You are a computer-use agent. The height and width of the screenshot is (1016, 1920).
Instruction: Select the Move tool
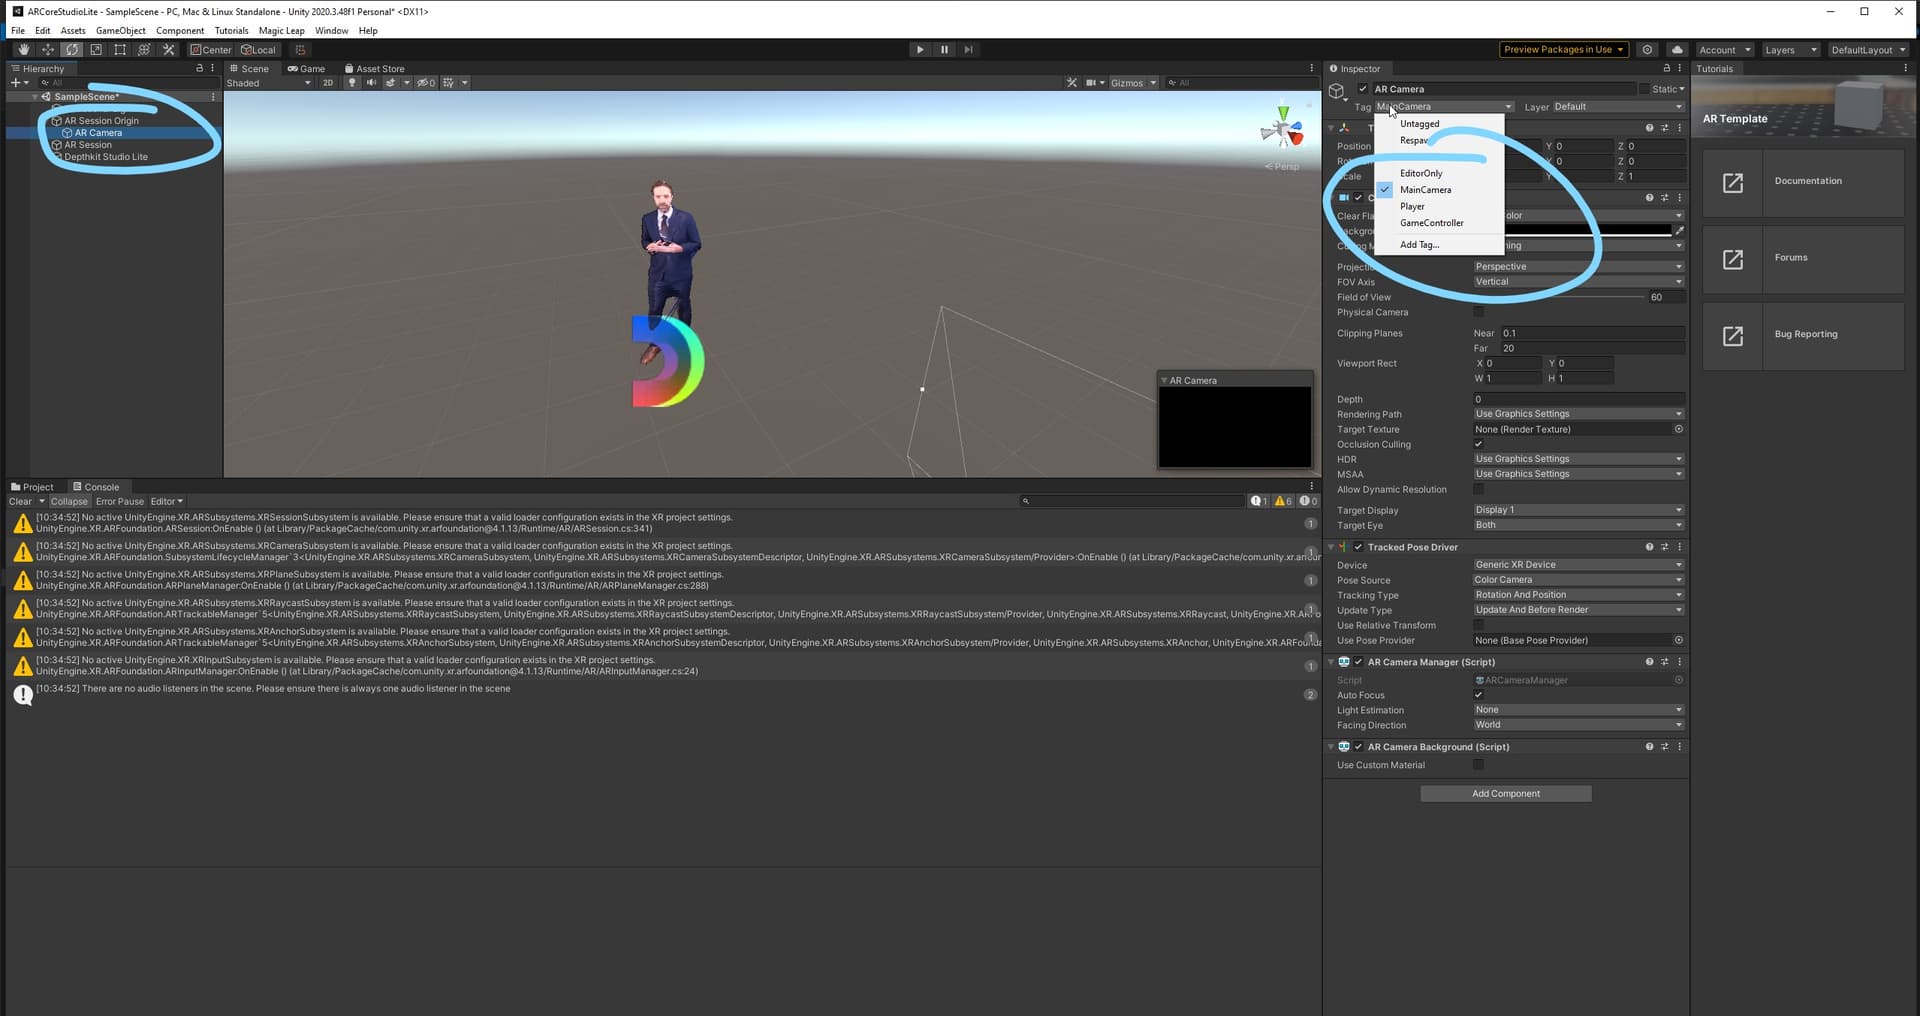coord(47,50)
